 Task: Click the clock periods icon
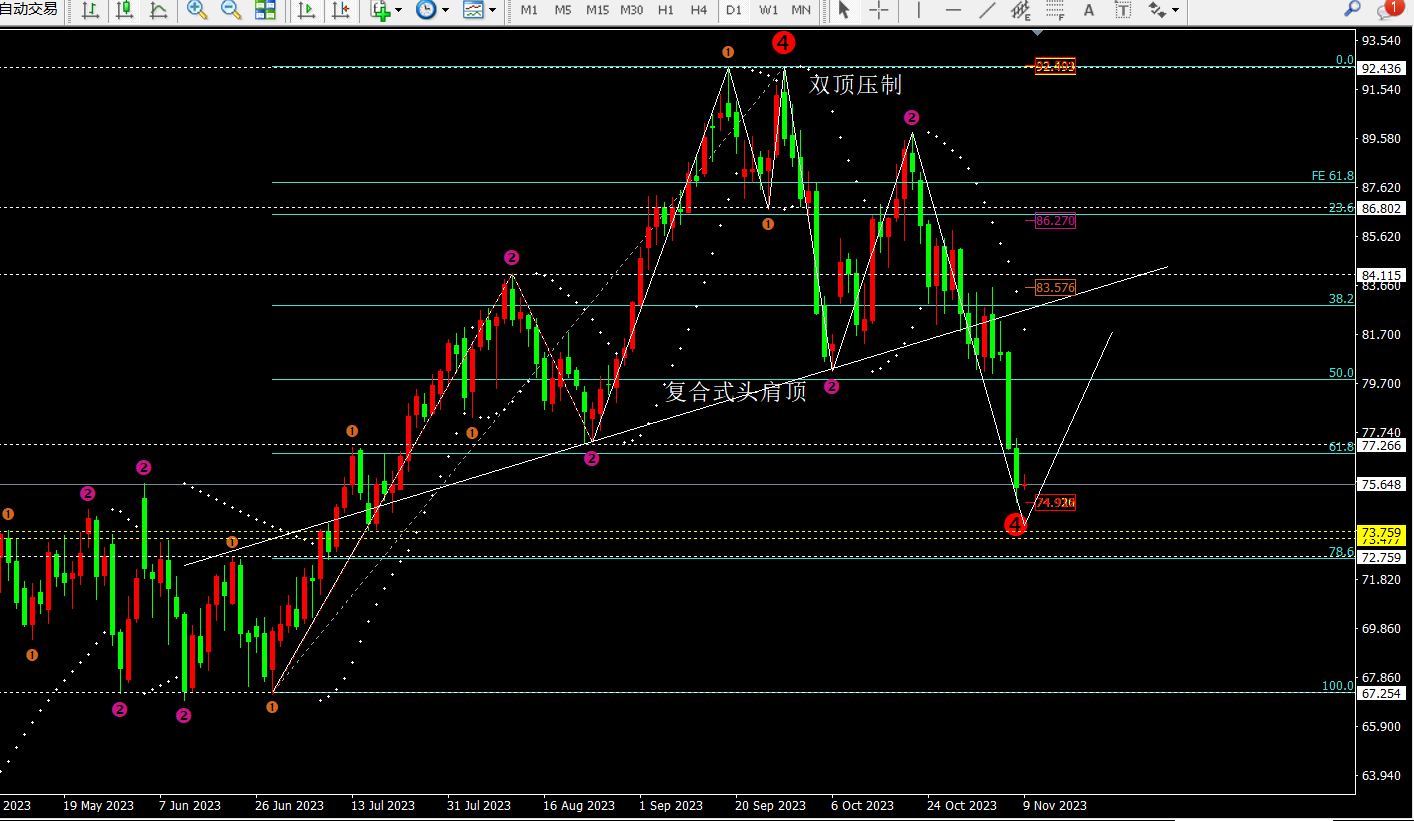point(426,10)
